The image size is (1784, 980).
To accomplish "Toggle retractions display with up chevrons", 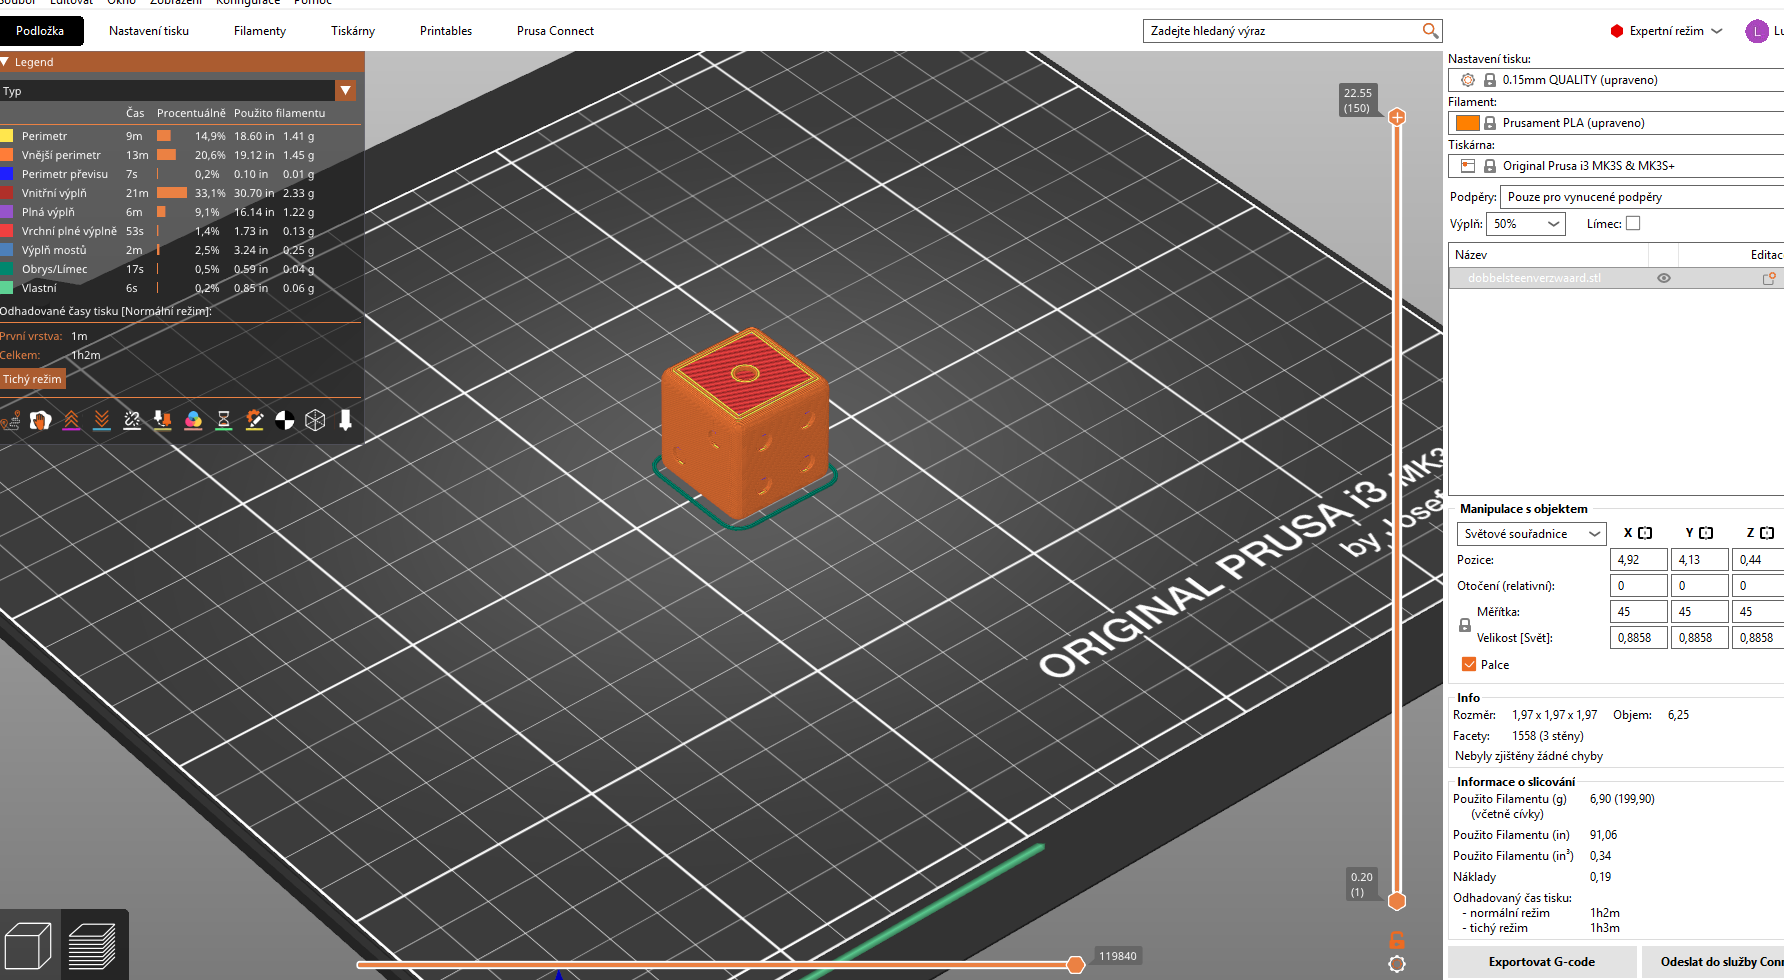I will click(71, 421).
